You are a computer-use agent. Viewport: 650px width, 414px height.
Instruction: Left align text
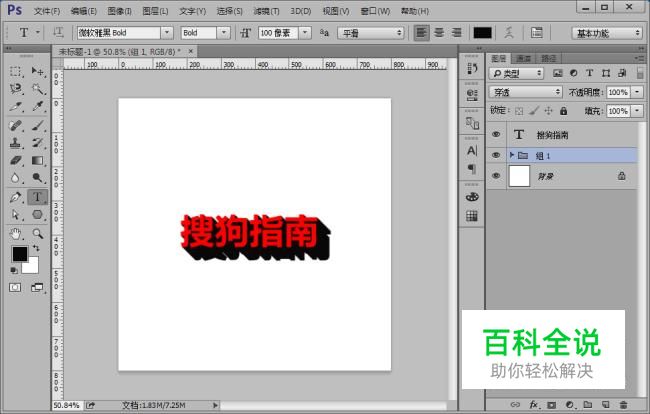point(422,32)
